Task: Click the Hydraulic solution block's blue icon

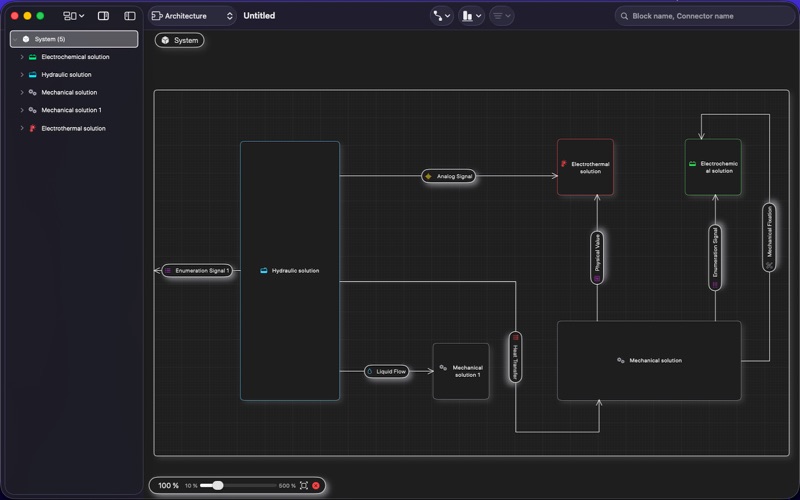Action: (x=264, y=270)
